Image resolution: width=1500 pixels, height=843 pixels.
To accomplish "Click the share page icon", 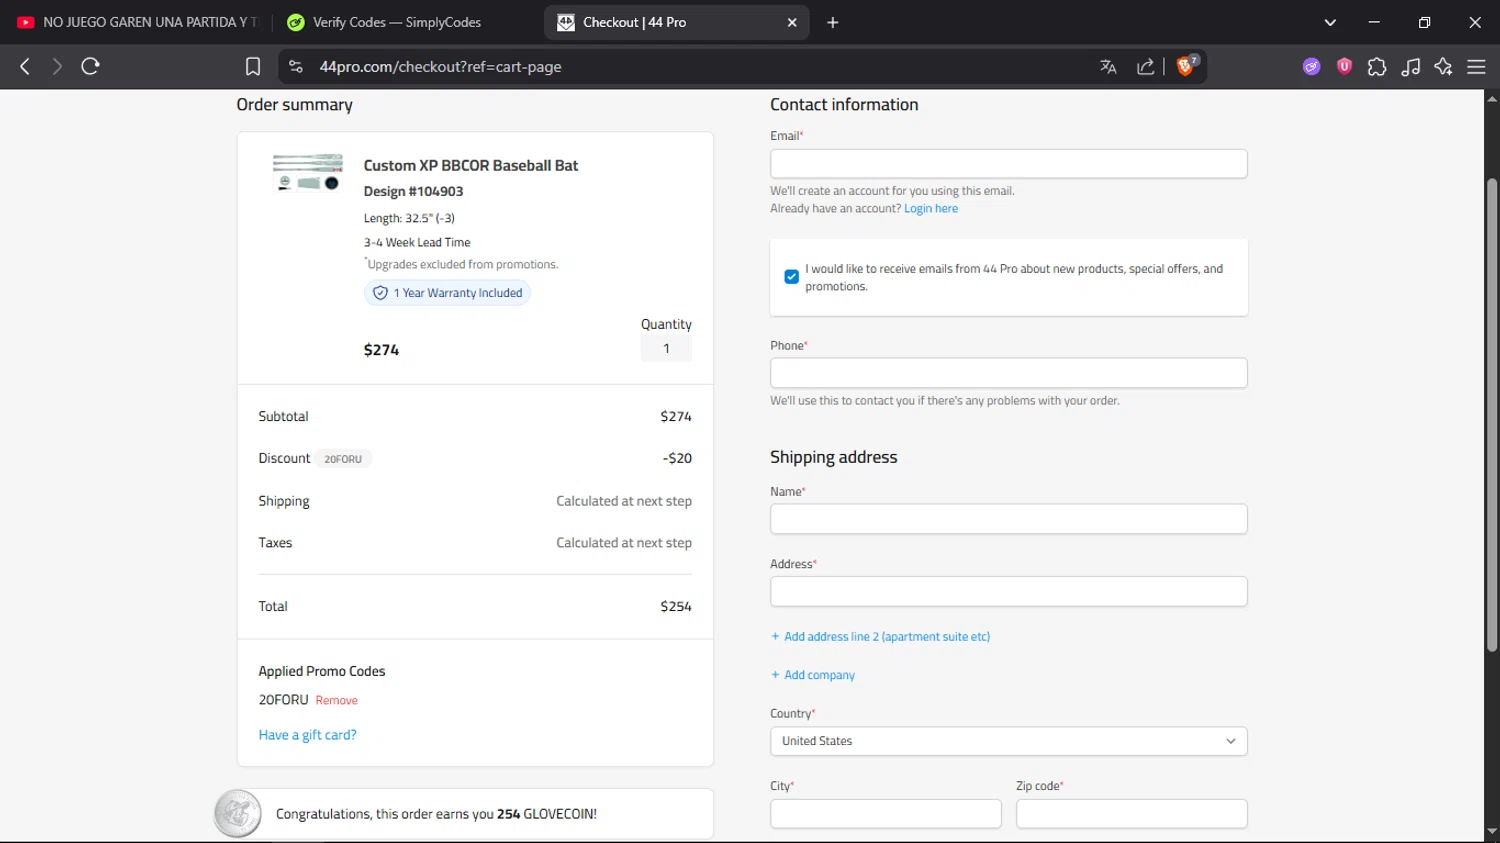I will pos(1146,66).
